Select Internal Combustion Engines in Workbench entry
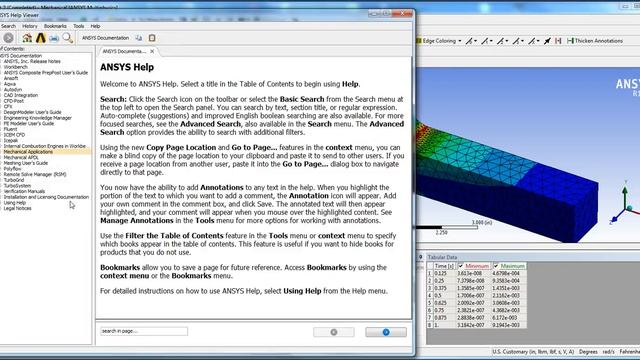 45,146
